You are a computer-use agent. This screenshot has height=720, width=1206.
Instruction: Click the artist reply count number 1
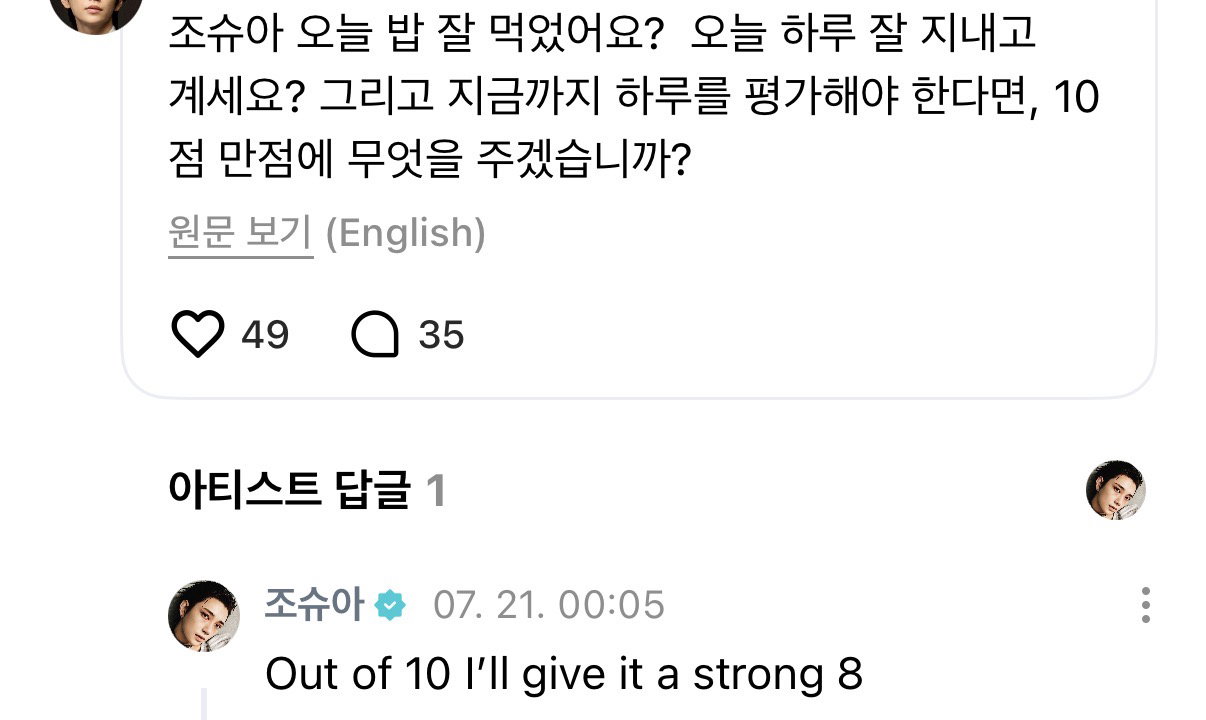click(x=435, y=491)
